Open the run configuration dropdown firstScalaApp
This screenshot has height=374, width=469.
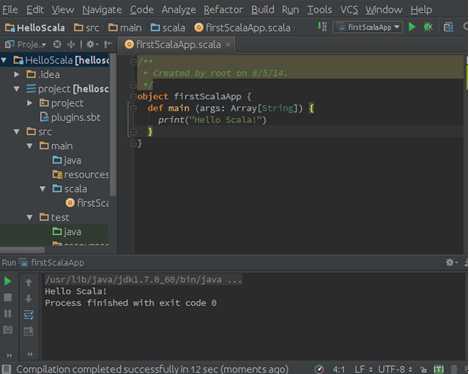[368, 27]
